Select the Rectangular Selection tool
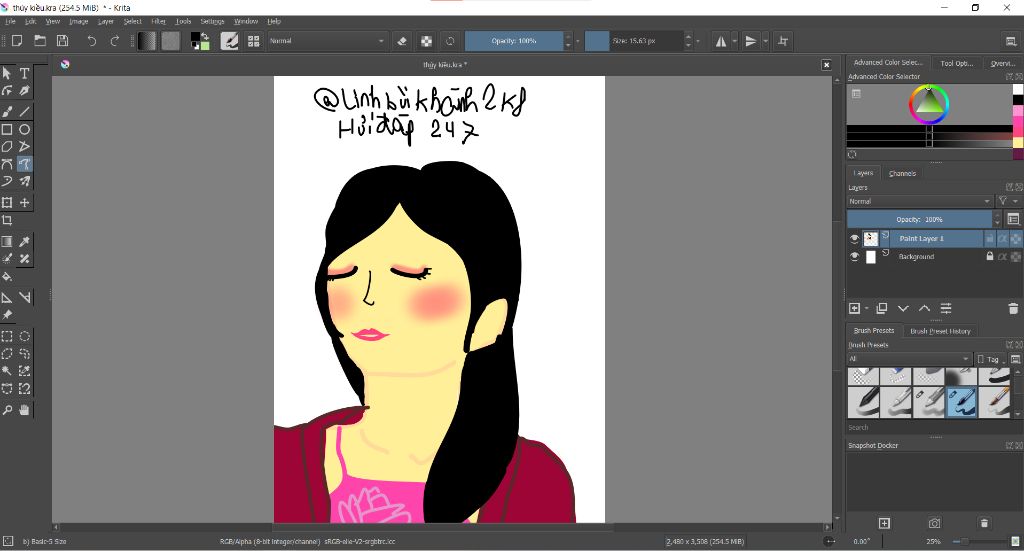Screen dimensions: 1024x551 [7, 336]
